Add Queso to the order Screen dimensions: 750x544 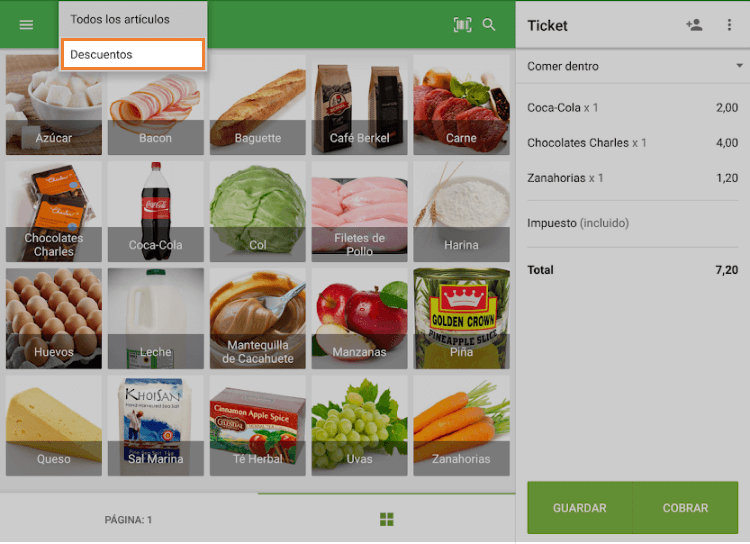pos(54,425)
